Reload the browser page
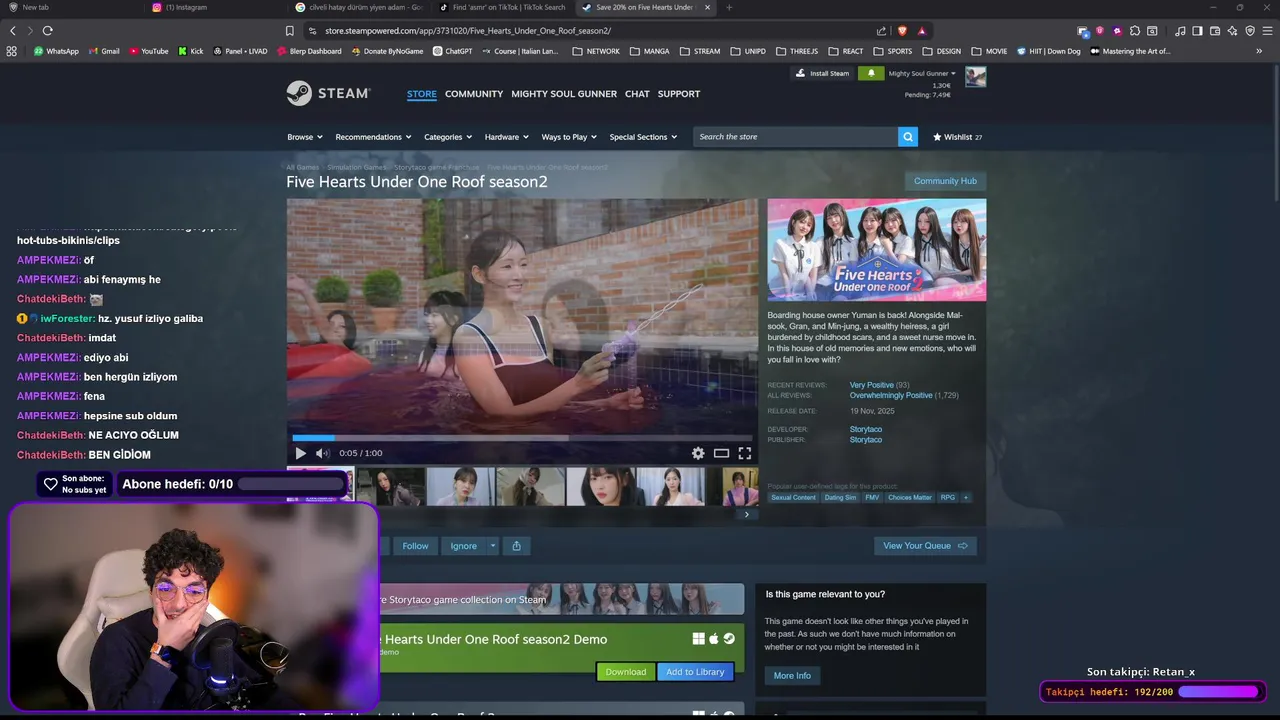Image resolution: width=1280 pixels, height=720 pixels. point(47,31)
